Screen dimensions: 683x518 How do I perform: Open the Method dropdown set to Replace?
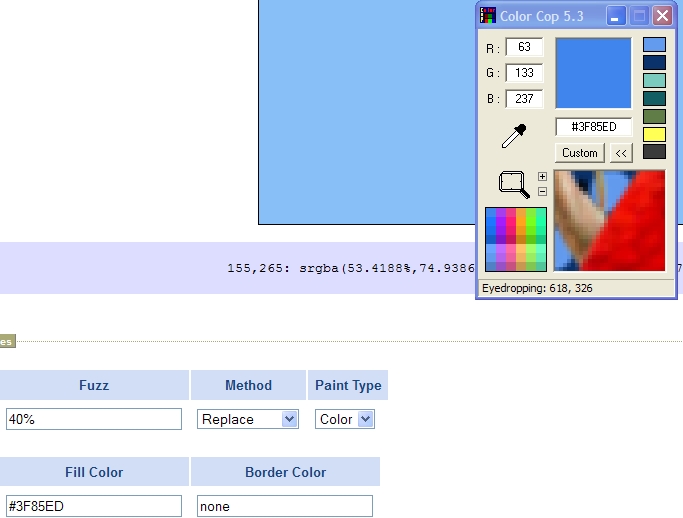[248, 419]
